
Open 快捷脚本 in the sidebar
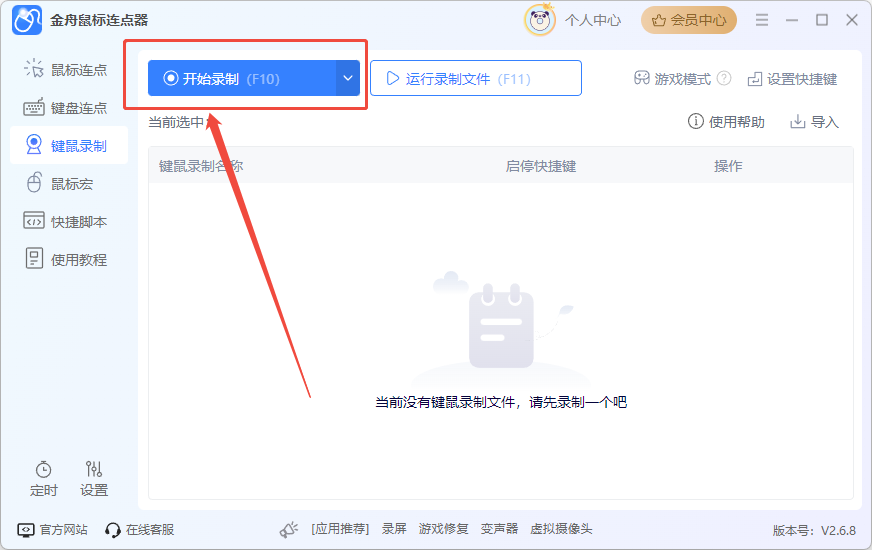68,222
